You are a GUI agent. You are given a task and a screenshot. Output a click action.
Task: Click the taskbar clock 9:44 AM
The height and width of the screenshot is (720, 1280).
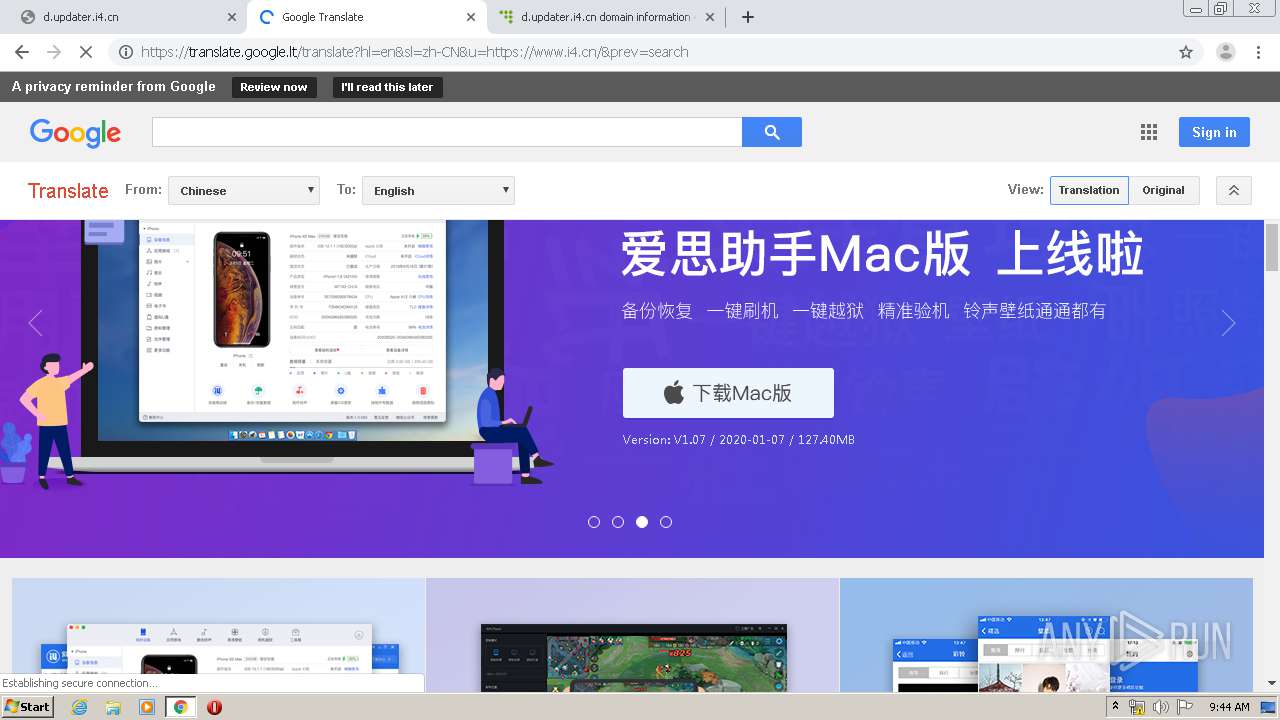pyautogui.click(x=1229, y=707)
